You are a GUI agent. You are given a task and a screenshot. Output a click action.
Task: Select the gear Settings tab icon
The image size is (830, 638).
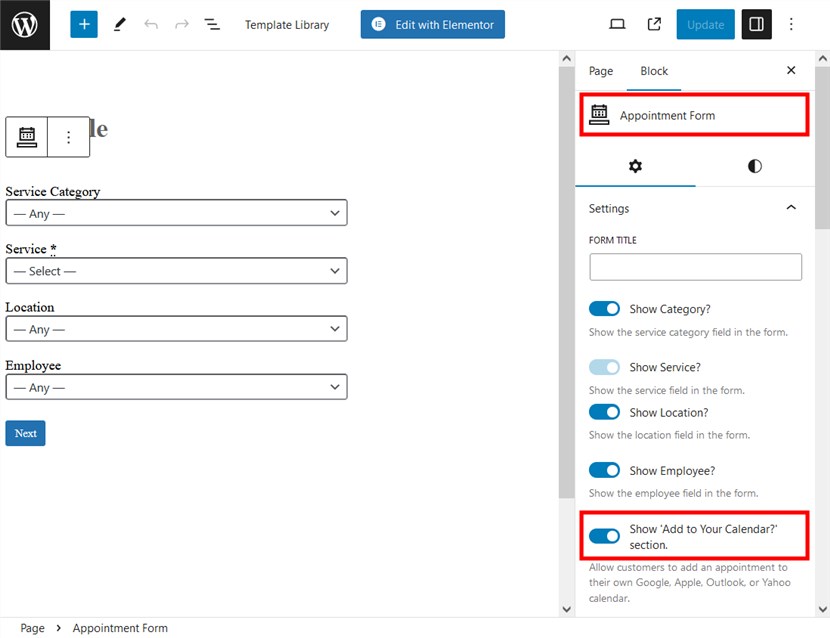click(635, 166)
